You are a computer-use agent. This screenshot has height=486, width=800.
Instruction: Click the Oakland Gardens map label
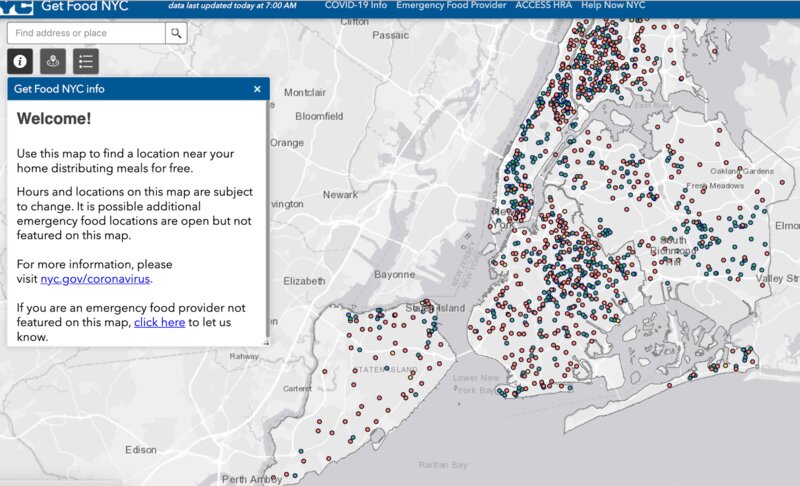coord(742,171)
